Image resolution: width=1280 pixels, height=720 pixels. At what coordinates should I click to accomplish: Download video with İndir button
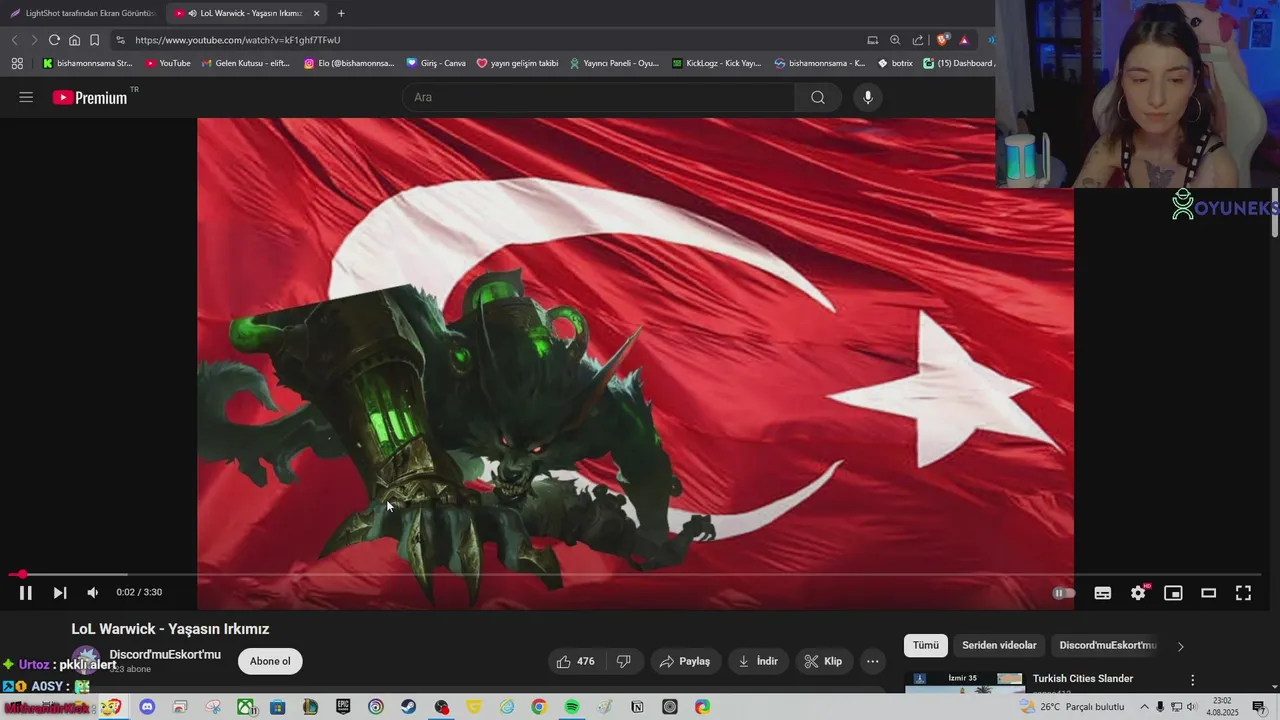(x=757, y=661)
